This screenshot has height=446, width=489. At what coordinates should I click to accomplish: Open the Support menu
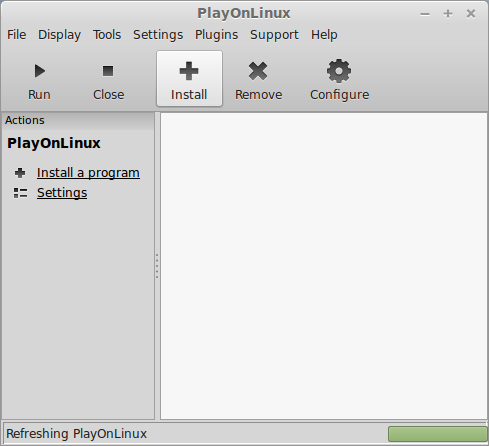click(274, 35)
